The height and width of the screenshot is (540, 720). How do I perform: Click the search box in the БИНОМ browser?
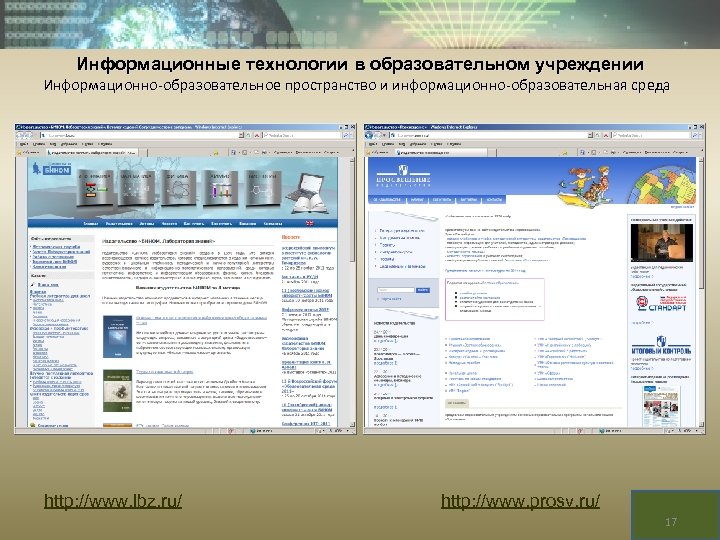[302, 135]
